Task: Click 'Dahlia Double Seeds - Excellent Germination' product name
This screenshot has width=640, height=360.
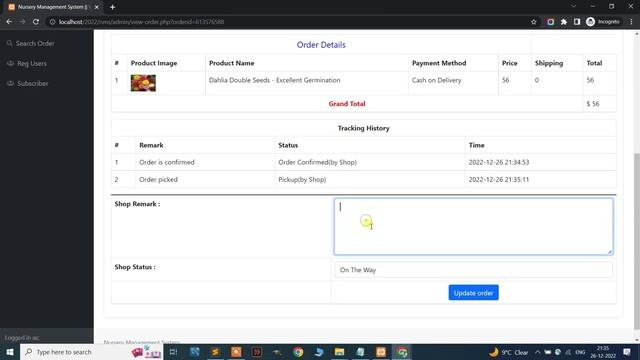Action: point(274,80)
